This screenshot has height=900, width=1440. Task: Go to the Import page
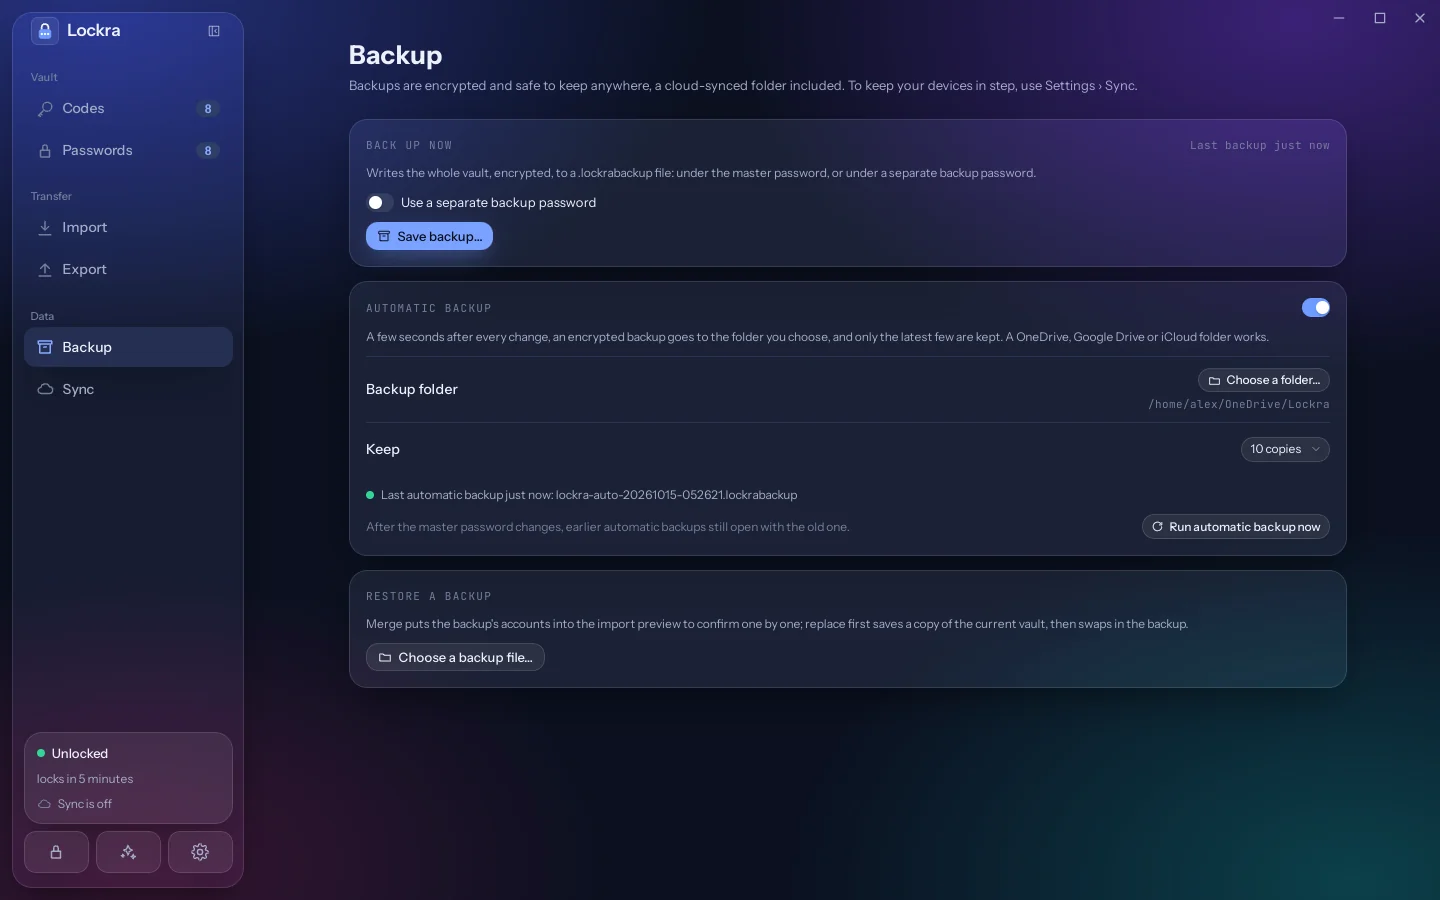[128, 228]
